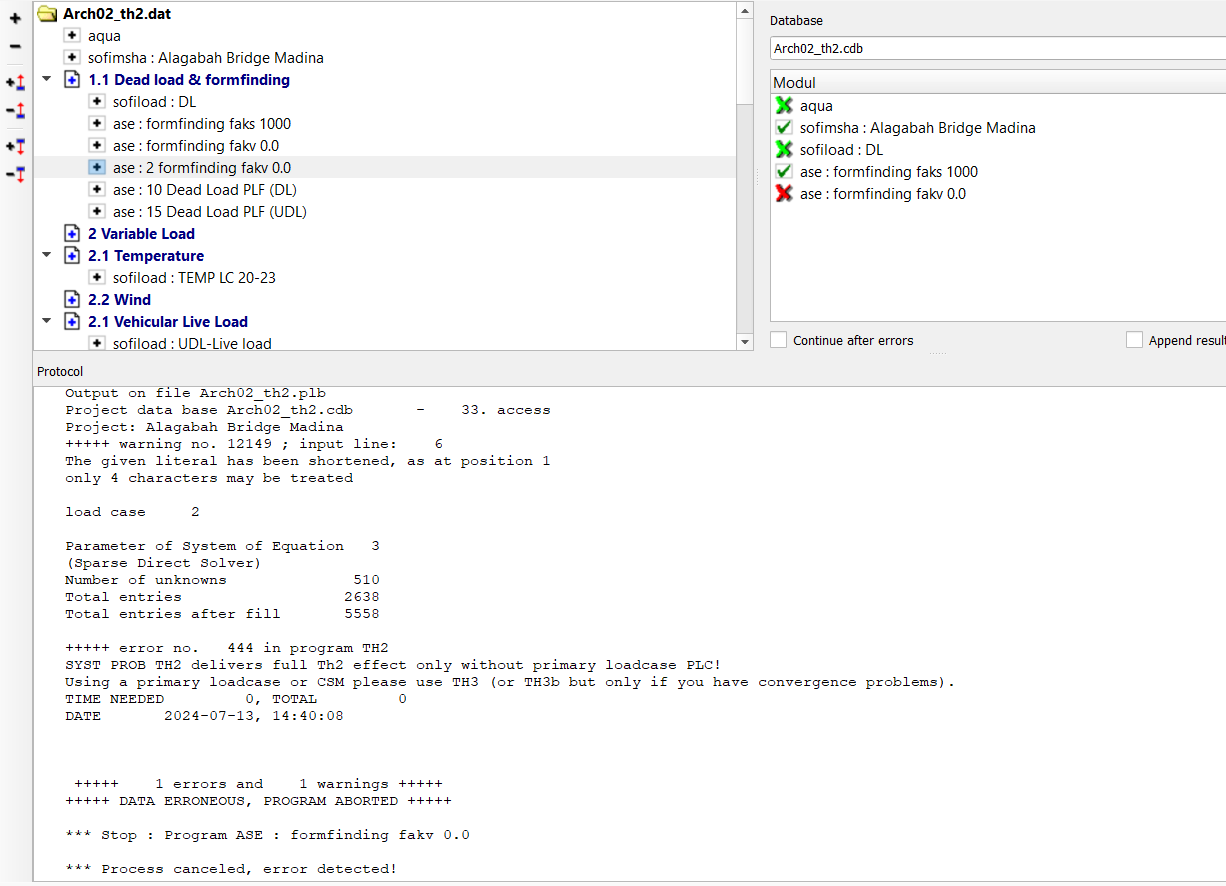
Task: Toggle plus box of sofiload : UDL-Live load
Action: tap(97, 343)
